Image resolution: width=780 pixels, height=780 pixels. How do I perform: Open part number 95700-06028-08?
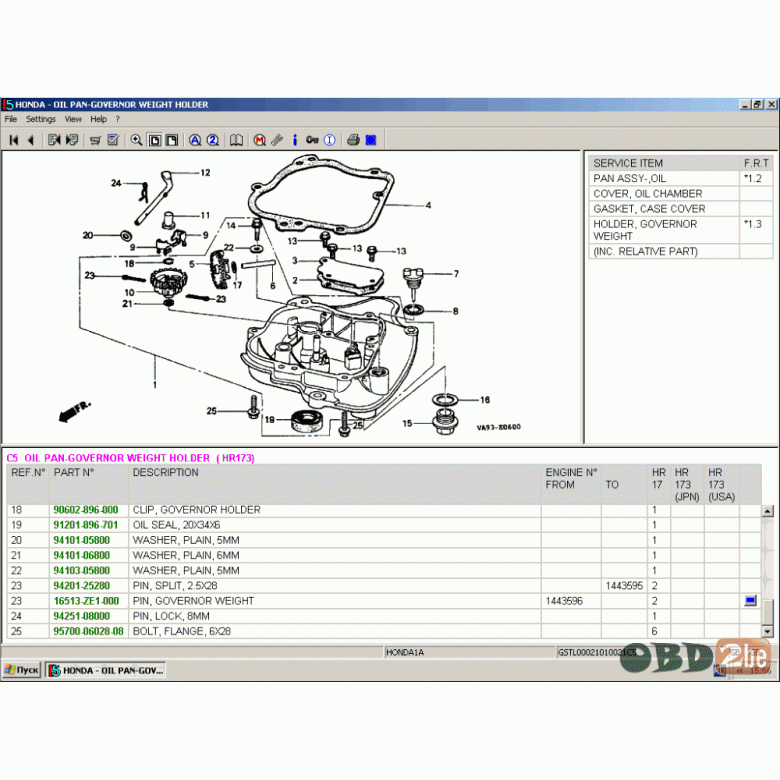(x=89, y=631)
